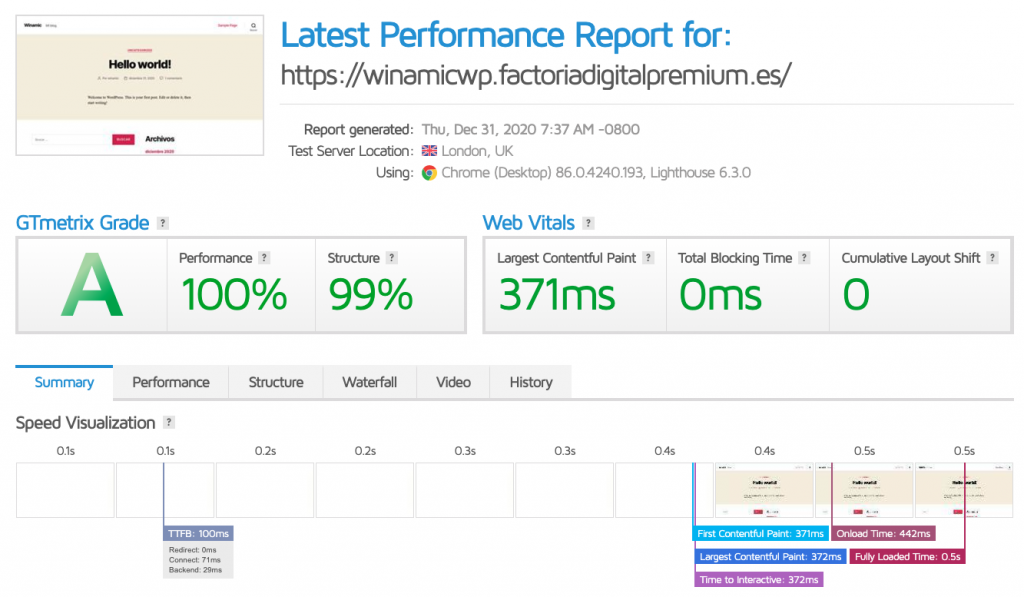
Task: Click help icon for Cumulative Layout Shift
Action: pos(993,258)
